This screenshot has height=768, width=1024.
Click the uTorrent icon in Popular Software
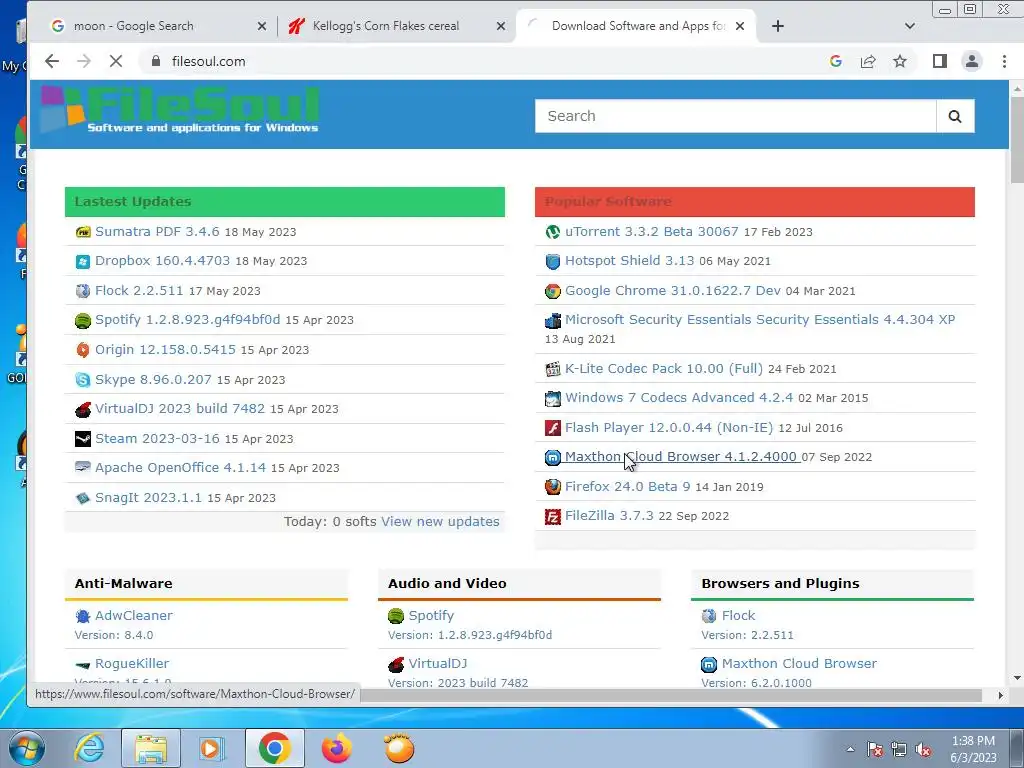(x=552, y=232)
